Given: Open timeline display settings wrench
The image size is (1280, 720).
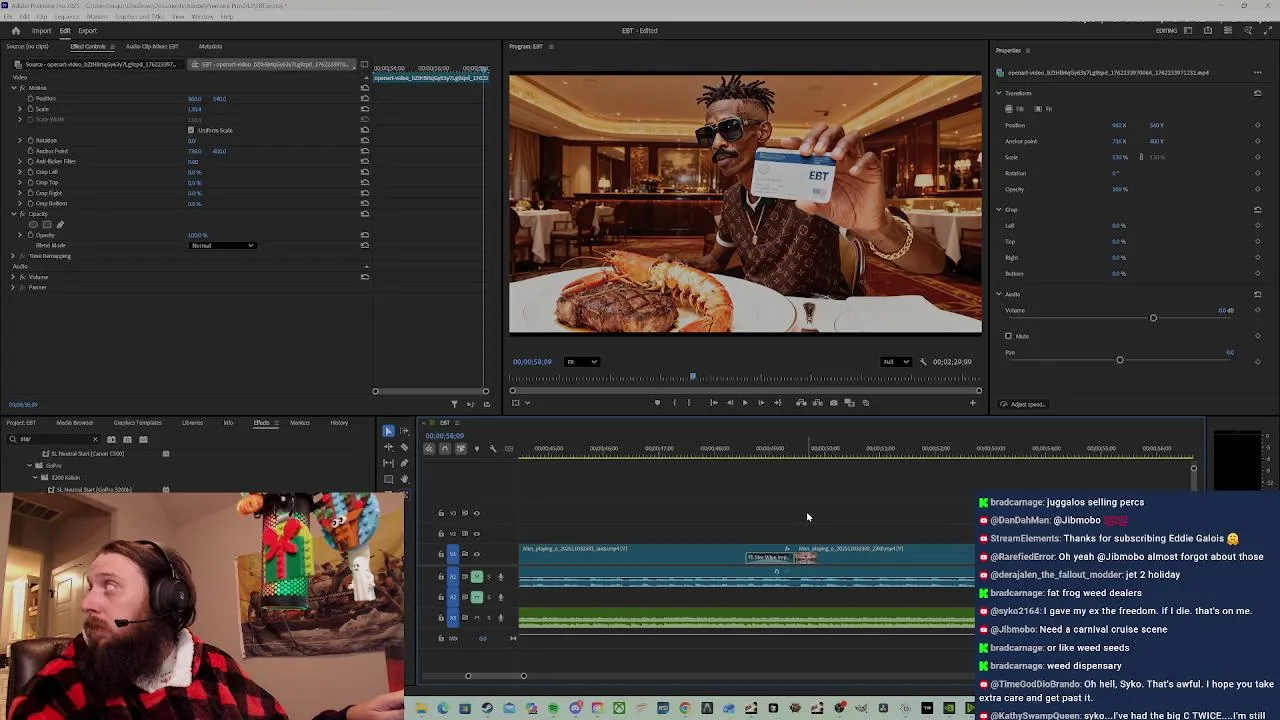Looking at the screenshot, I should (x=492, y=448).
